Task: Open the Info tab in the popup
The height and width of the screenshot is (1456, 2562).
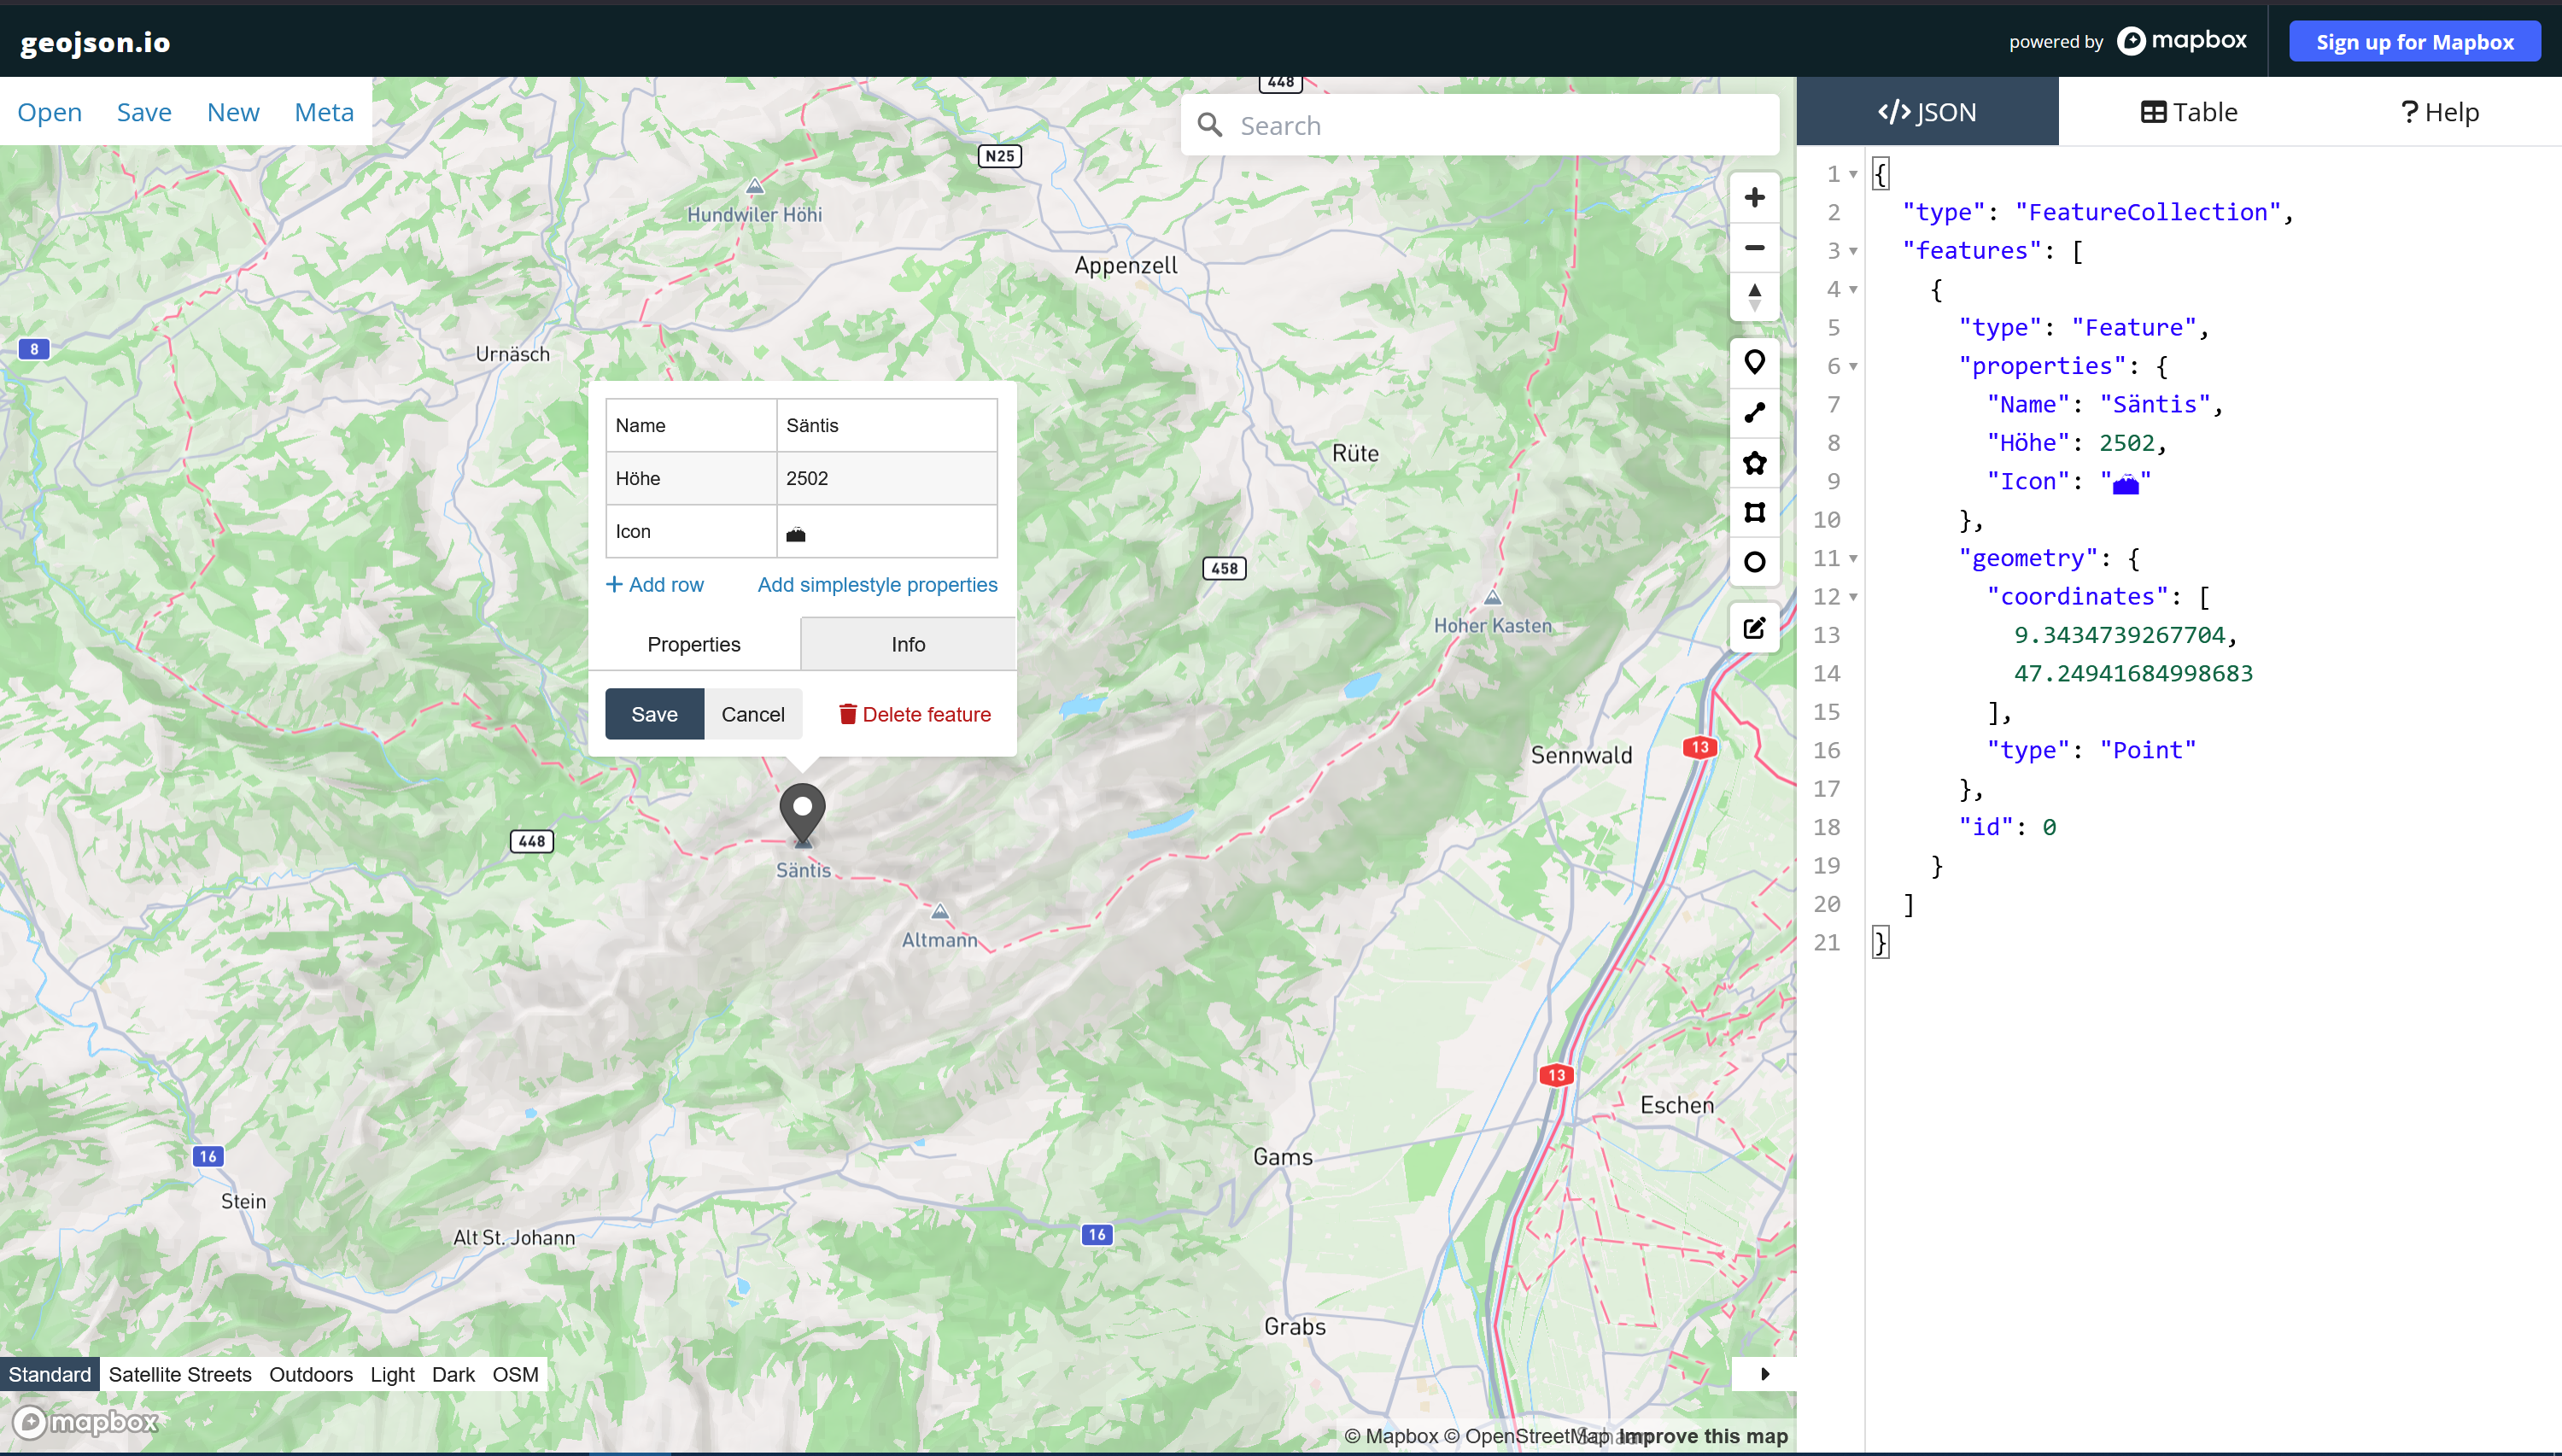Action: [906, 644]
